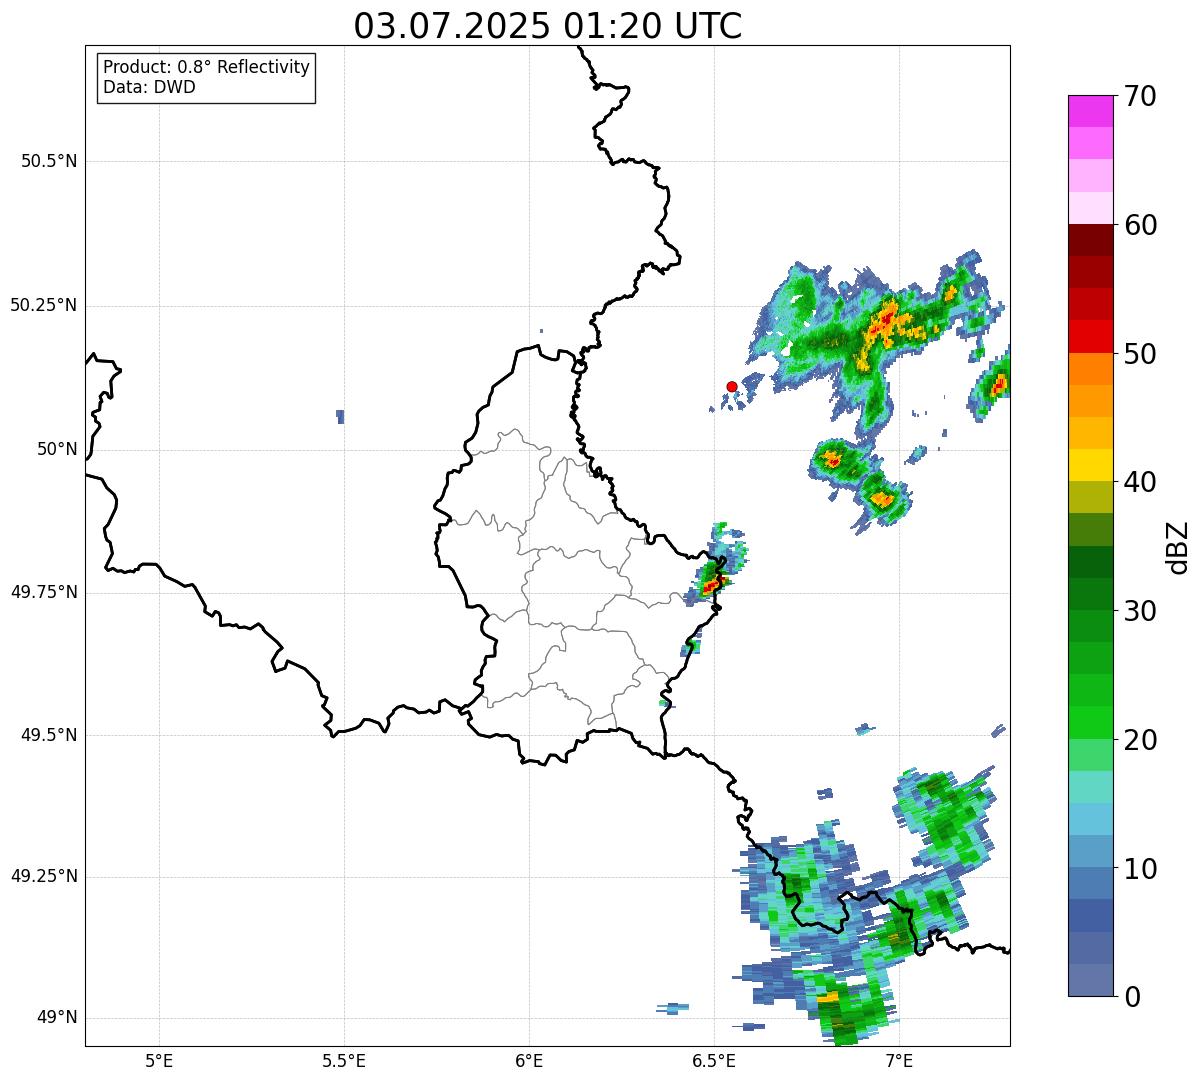Click the colorbar 70 tick label
1202x1081 pixels.
point(1140,96)
